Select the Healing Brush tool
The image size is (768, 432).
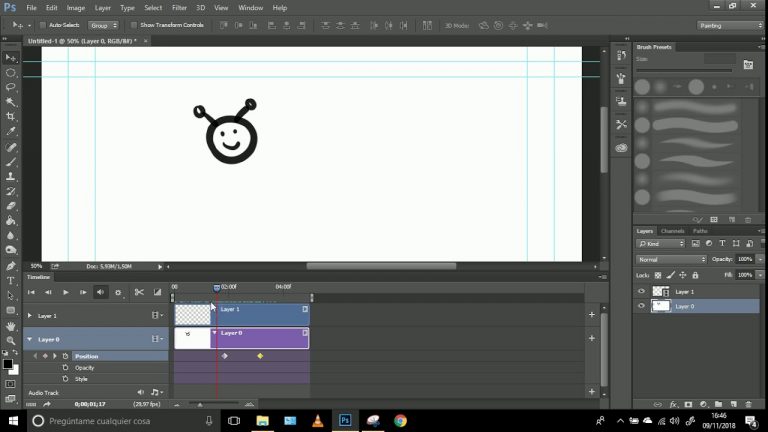10,147
